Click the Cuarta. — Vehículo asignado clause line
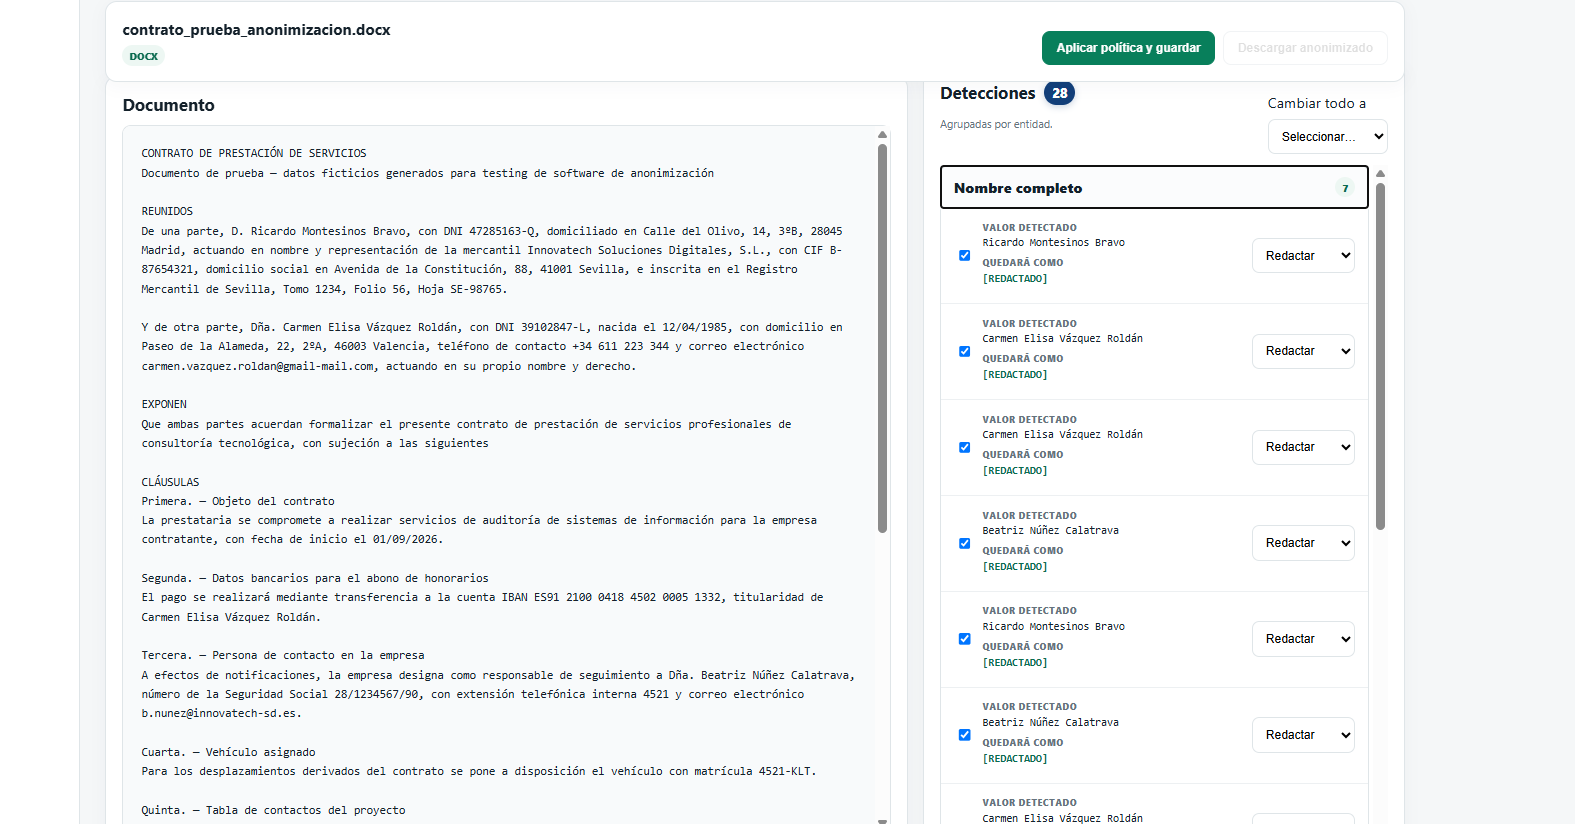 228,752
